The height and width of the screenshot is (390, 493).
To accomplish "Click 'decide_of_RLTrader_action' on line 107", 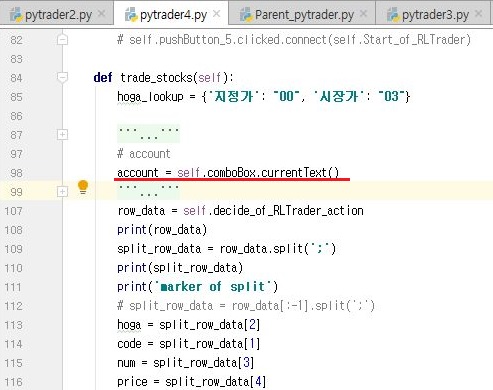I will click(x=288, y=211).
